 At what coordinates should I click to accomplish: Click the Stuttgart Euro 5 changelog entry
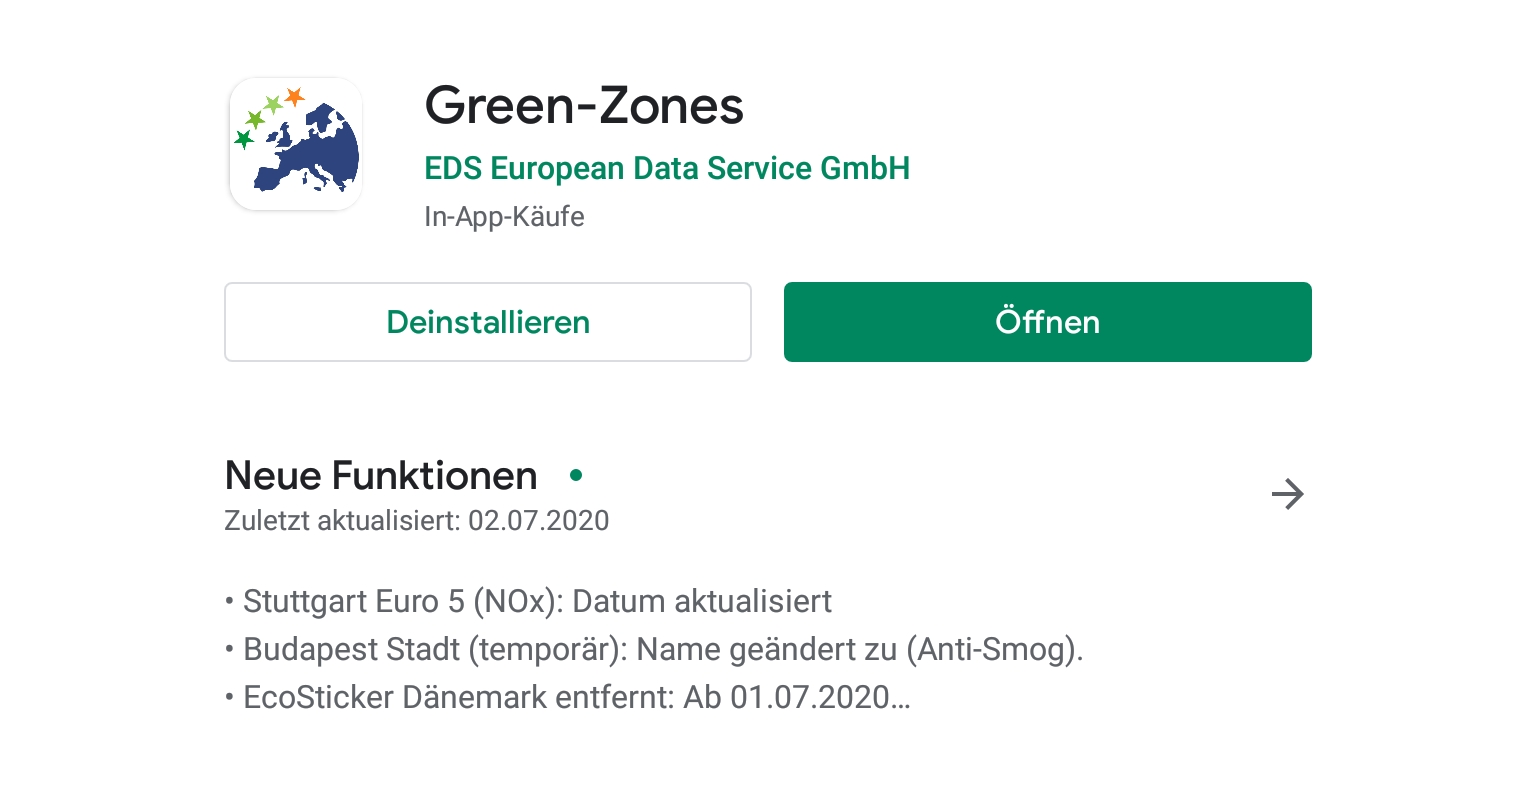tap(537, 602)
